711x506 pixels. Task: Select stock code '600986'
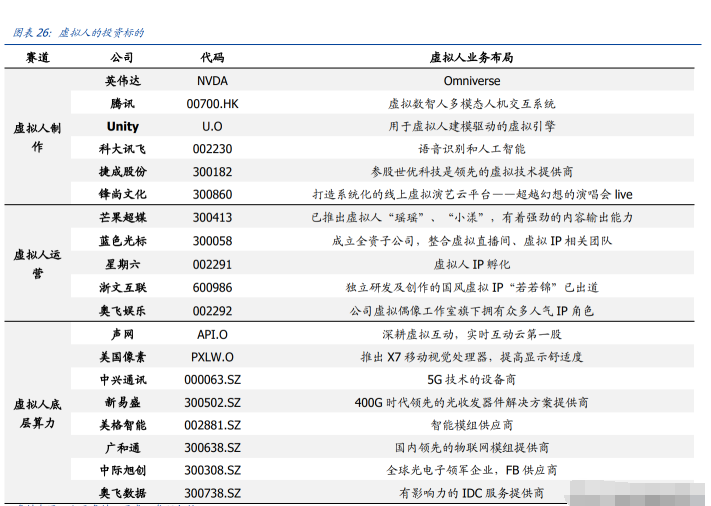coord(212,287)
